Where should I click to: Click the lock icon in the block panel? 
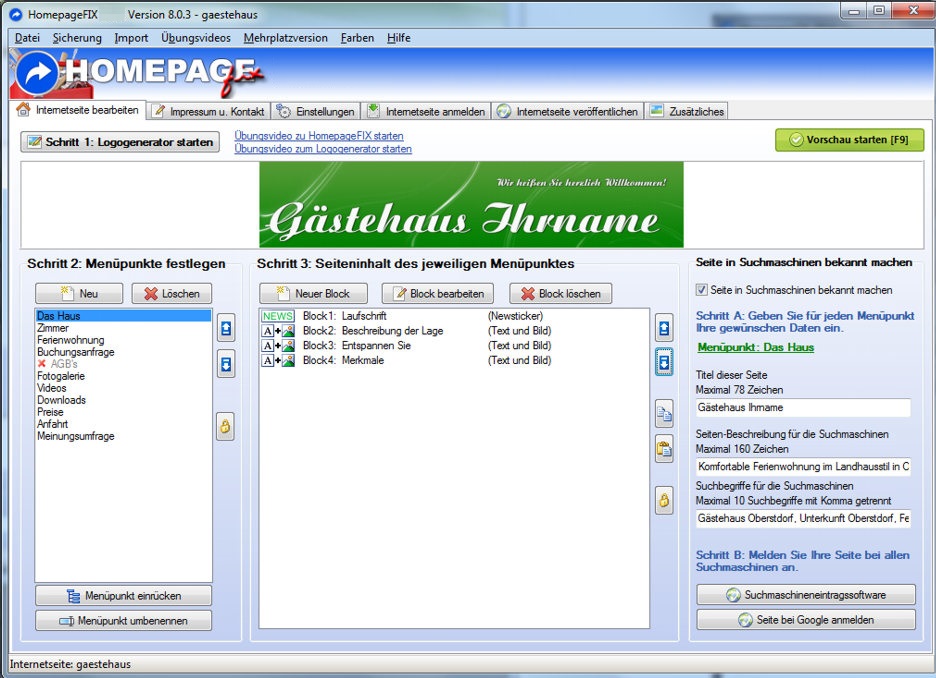[x=662, y=500]
